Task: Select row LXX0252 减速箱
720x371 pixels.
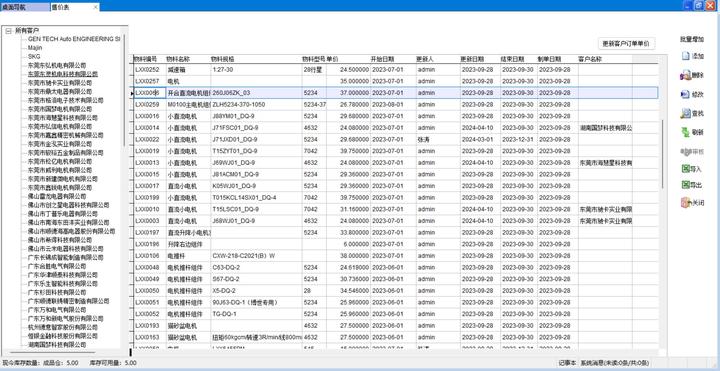Action: [x=395, y=69]
